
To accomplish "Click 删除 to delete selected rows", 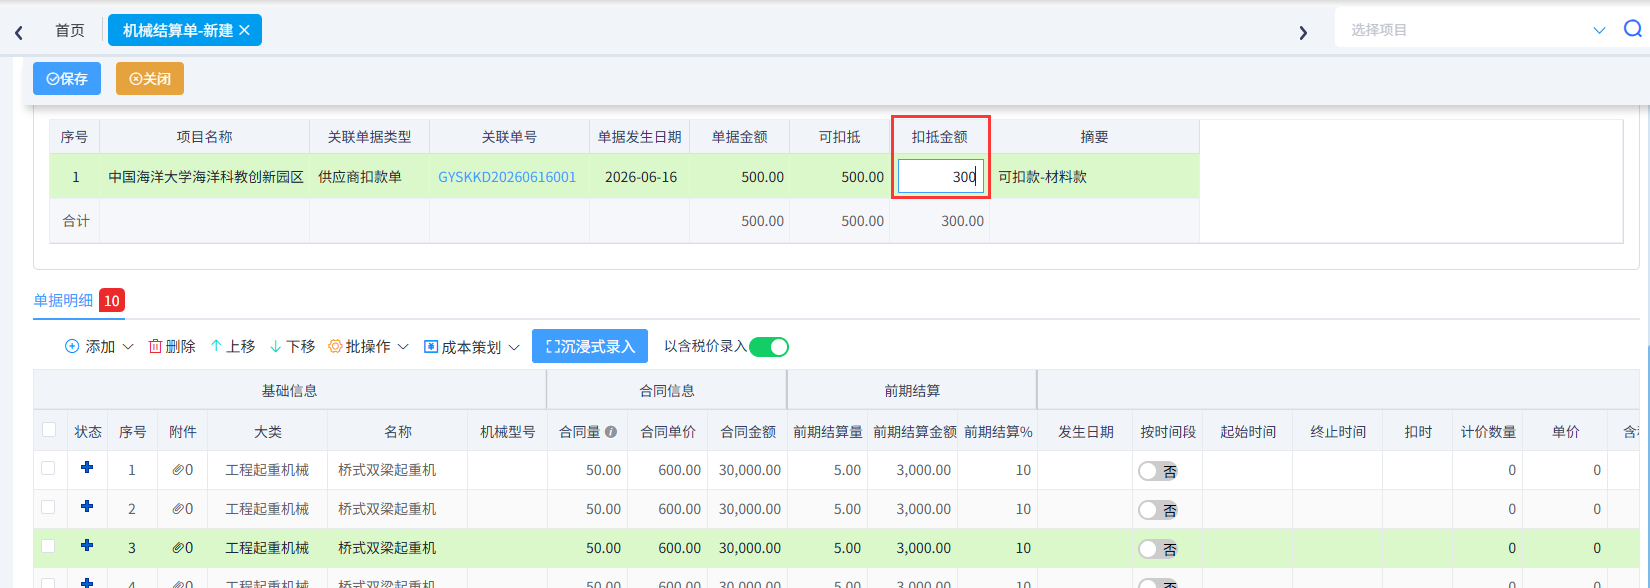I will tap(172, 346).
